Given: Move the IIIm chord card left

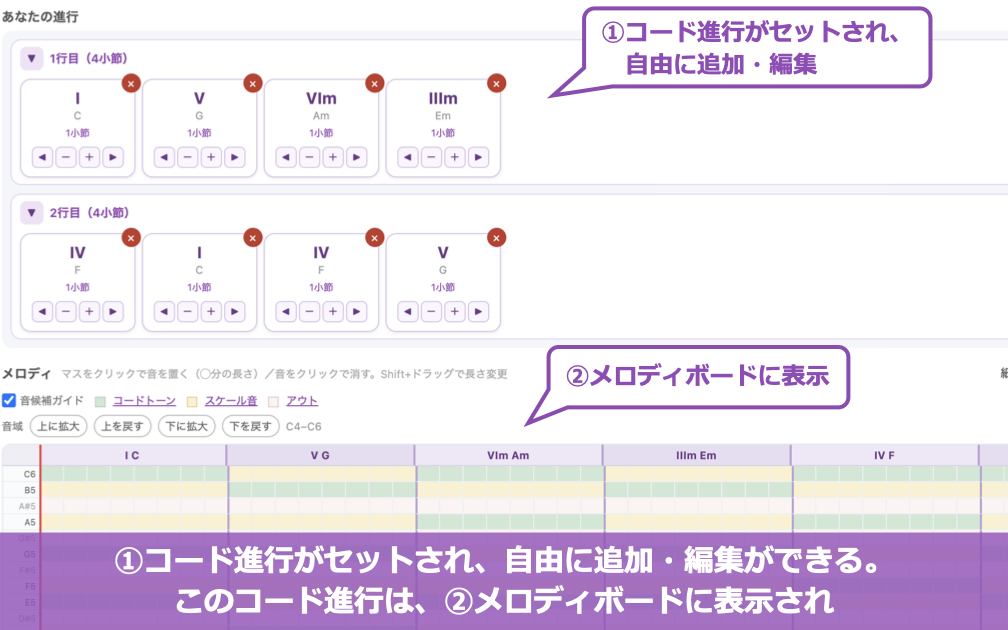Looking at the screenshot, I should coord(408,158).
